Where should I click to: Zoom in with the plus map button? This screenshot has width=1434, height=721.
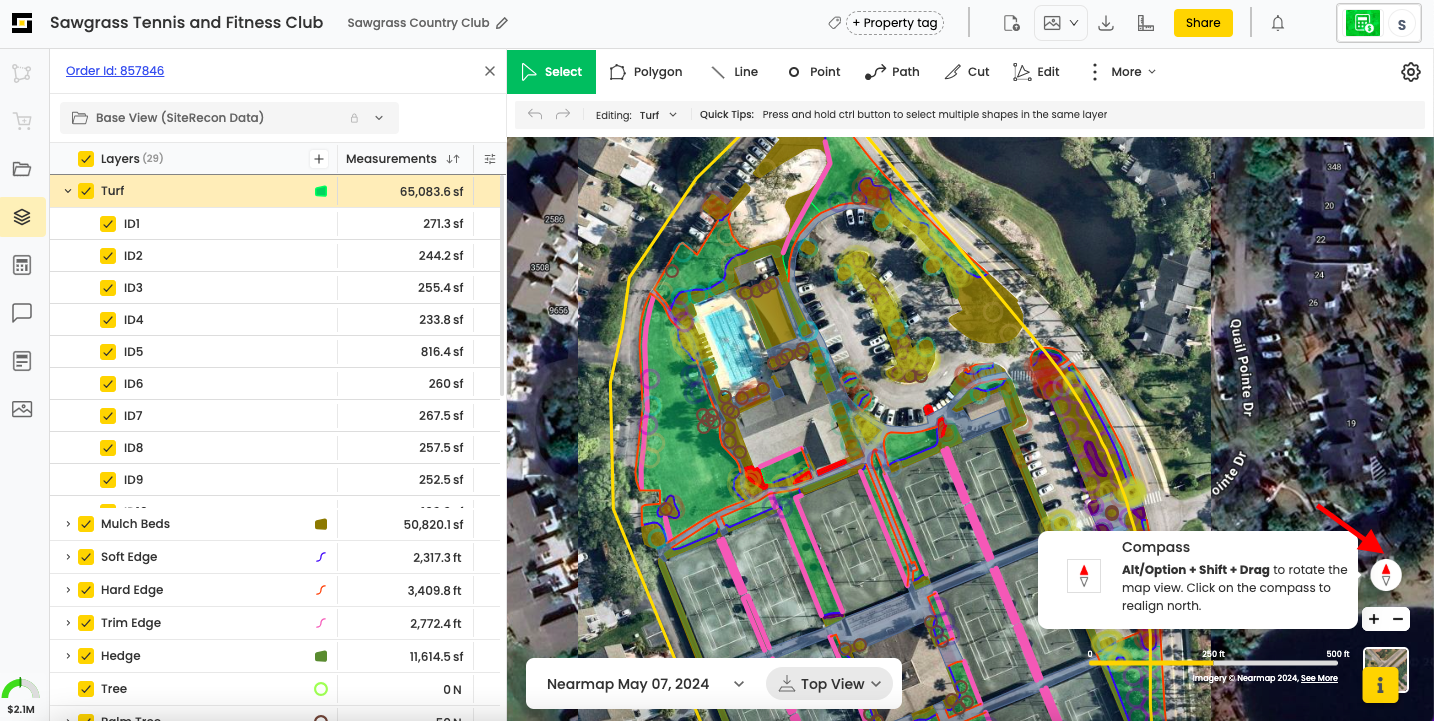point(1374,619)
